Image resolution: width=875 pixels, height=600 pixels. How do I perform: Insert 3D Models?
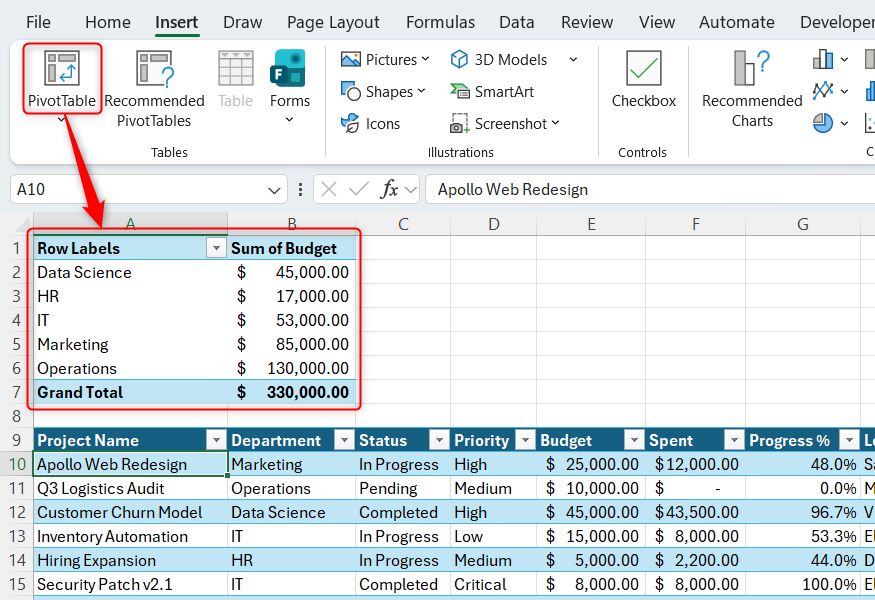(x=499, y=59)
